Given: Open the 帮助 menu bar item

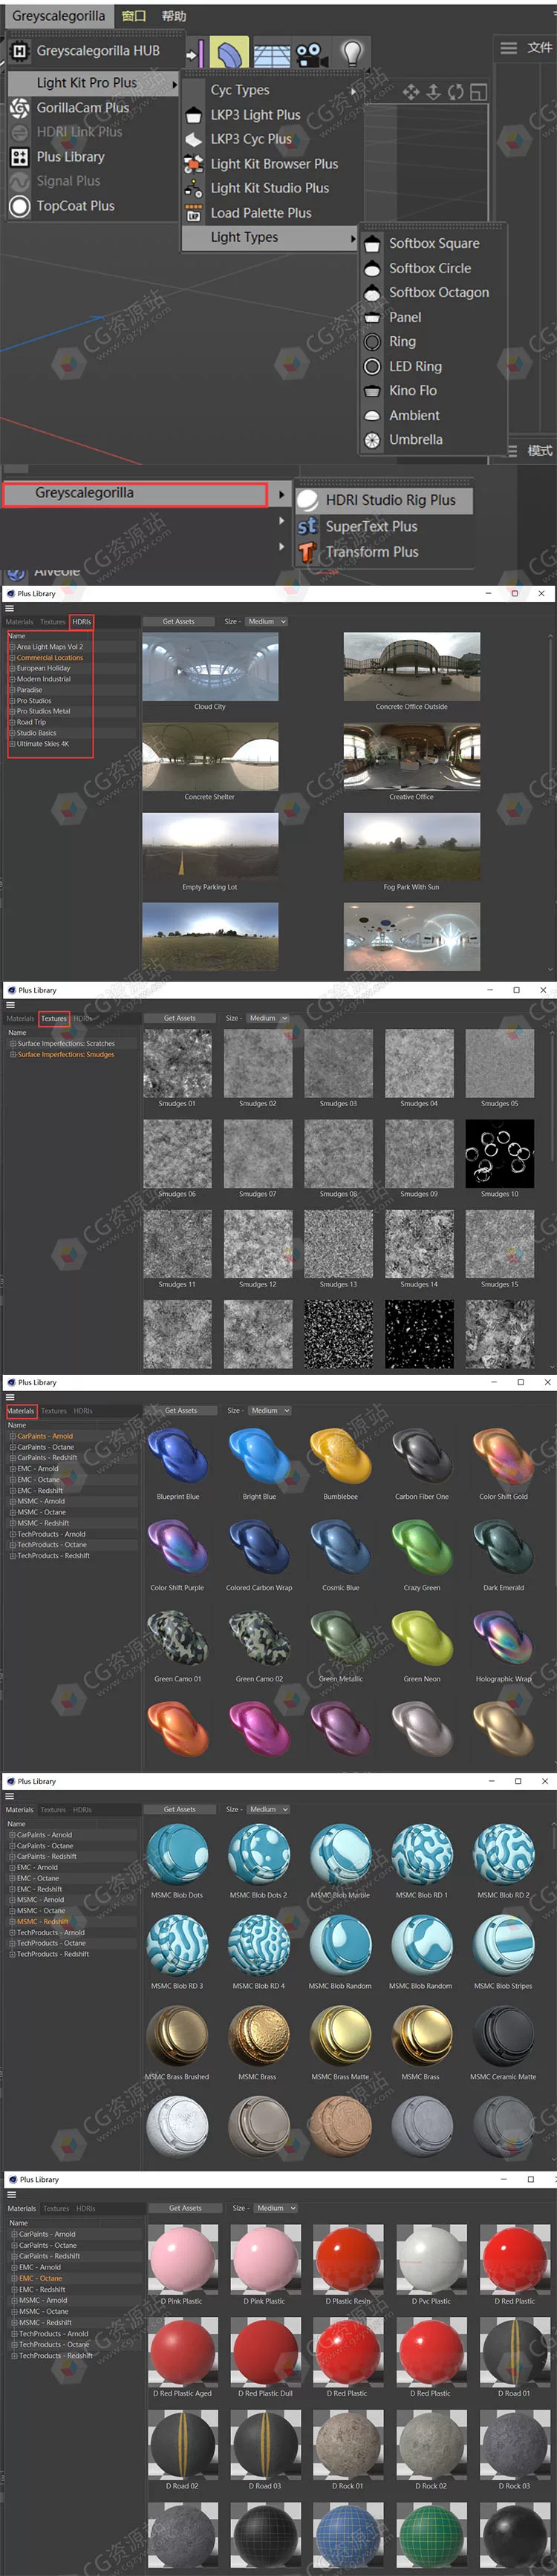Looking at the screenshot, I should (174, 16).
